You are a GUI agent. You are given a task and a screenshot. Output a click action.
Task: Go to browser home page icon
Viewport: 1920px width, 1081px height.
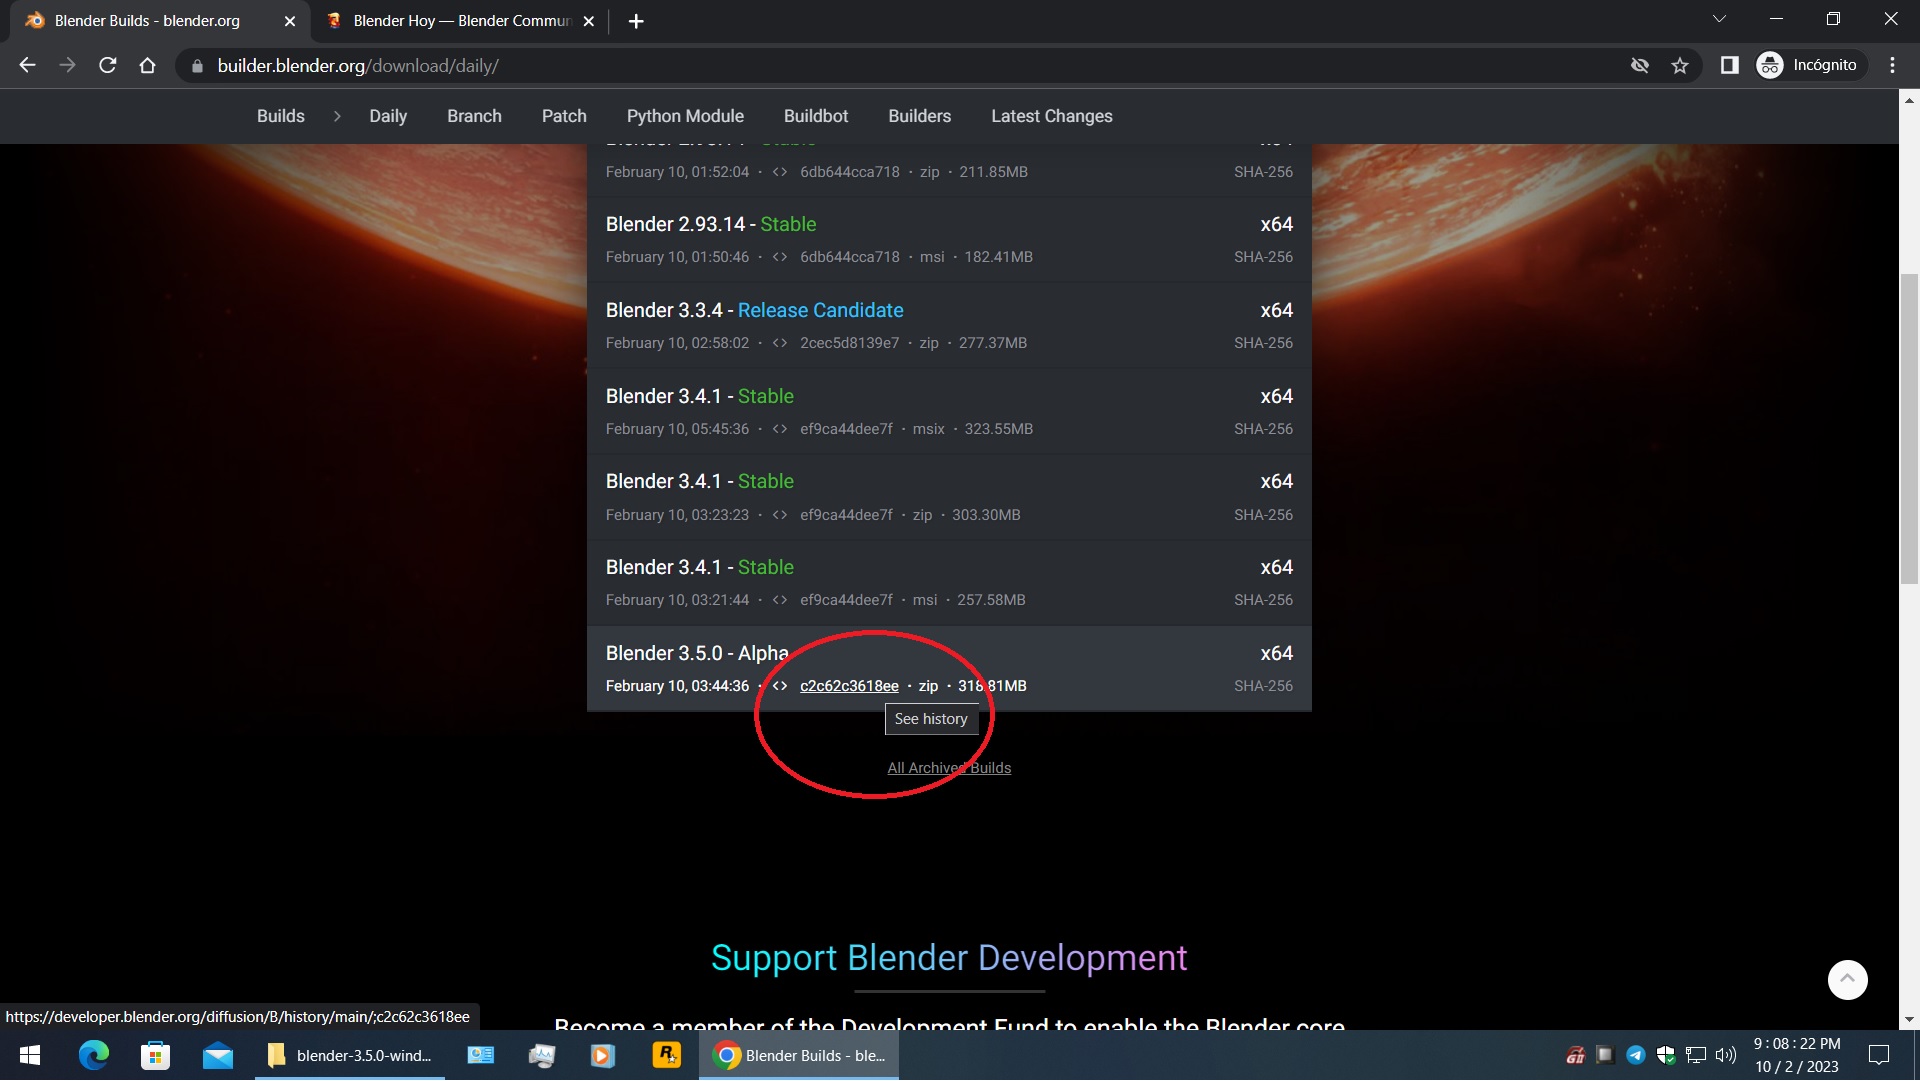point(147,65)
